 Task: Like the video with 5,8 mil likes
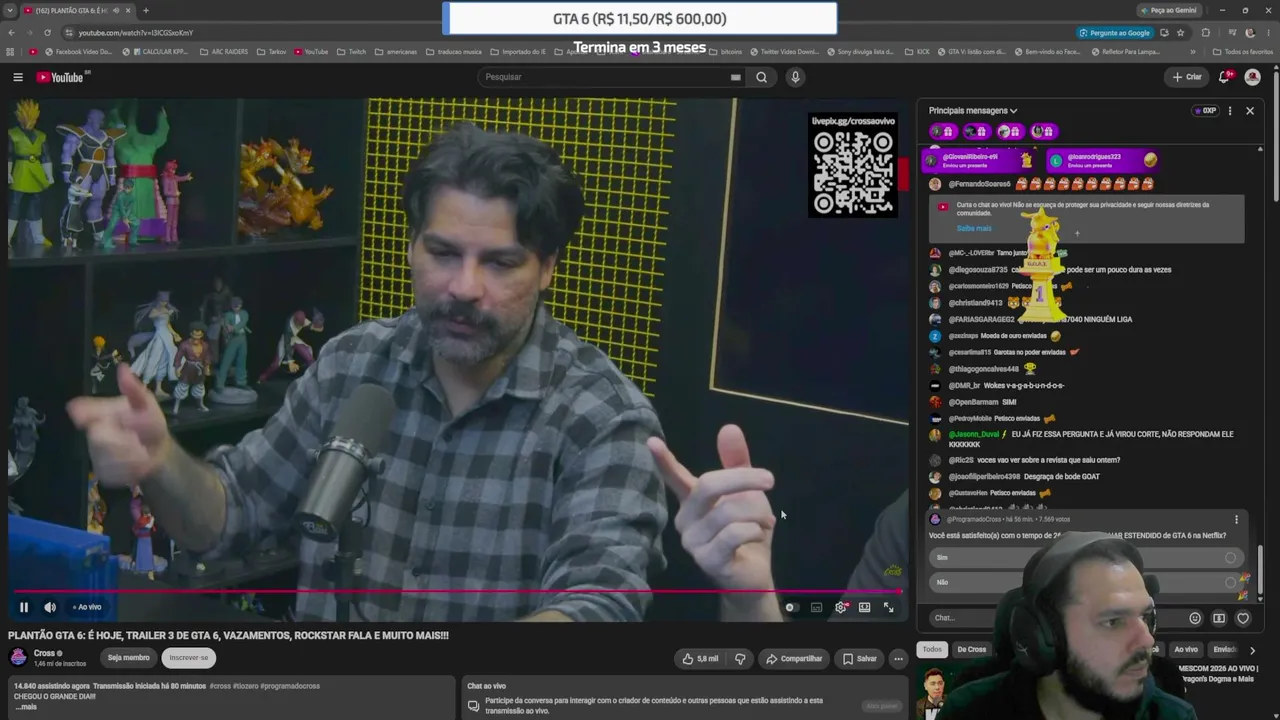coord(701,659)
